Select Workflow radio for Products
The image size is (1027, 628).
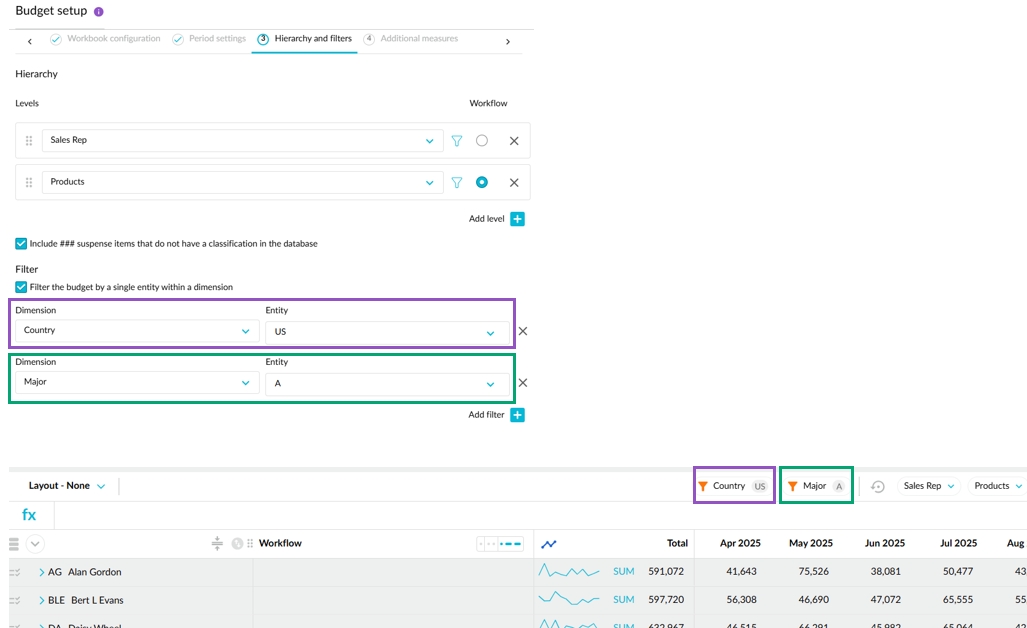pyautogui.click(x=482, y=183)
